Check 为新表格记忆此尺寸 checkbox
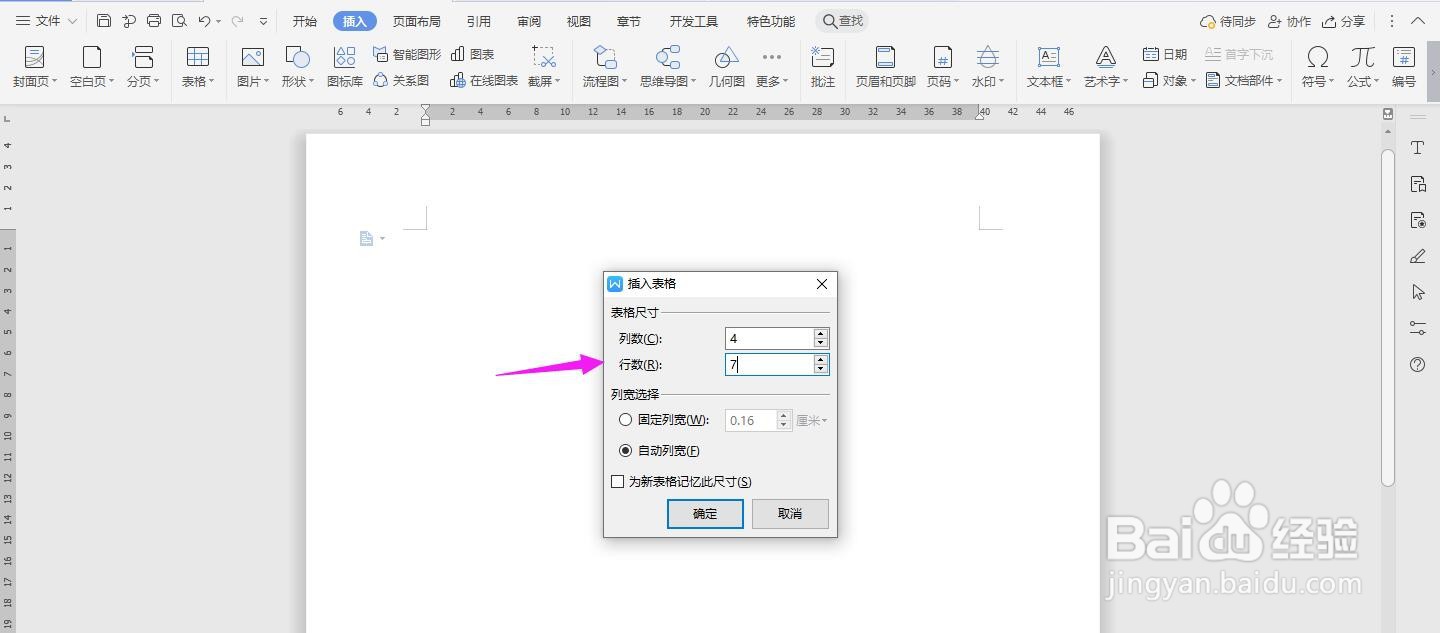Viewport: 1440px width, 633px height. click(618, 482)
